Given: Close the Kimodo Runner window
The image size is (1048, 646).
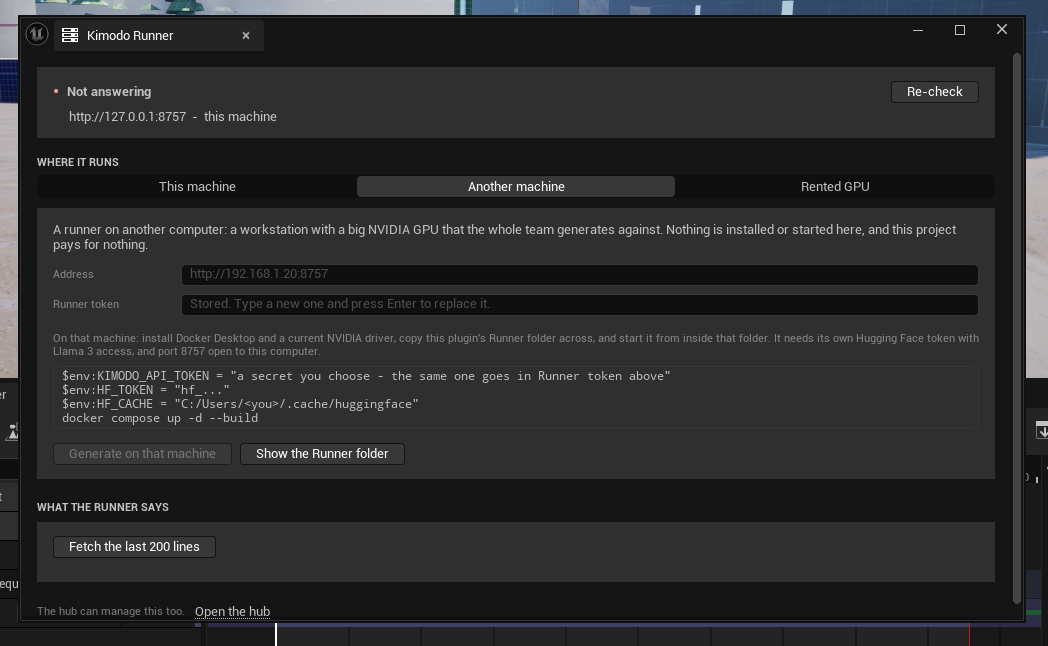Looking at the screenshot, I should 1002,29.
